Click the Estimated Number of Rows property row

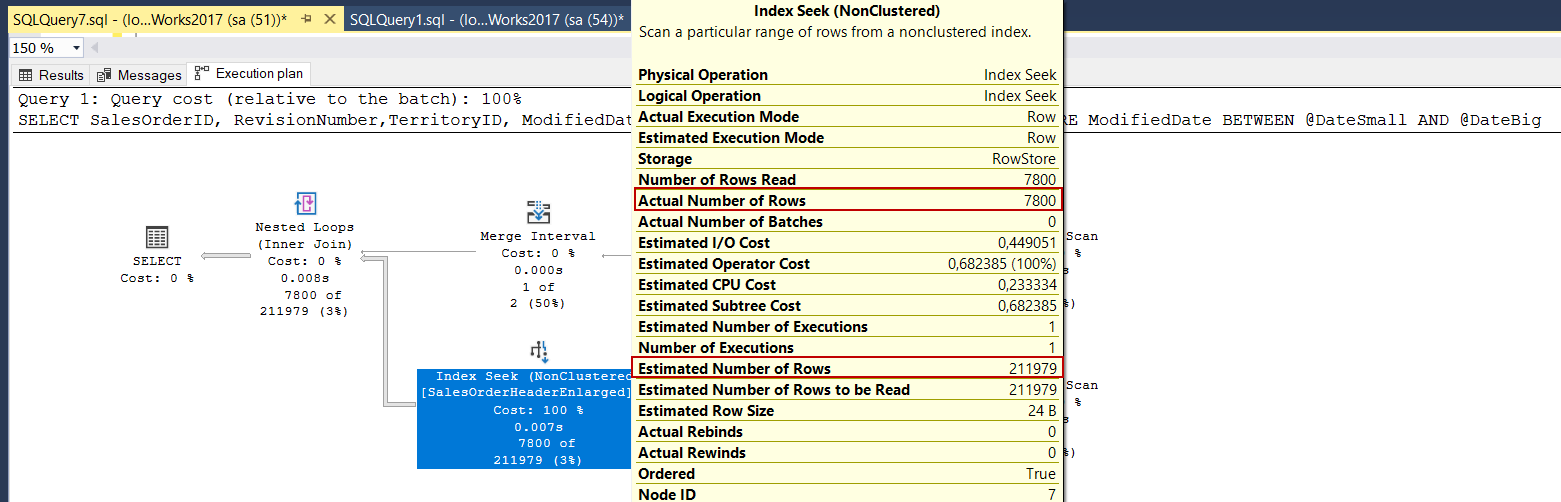click(847, 369)
